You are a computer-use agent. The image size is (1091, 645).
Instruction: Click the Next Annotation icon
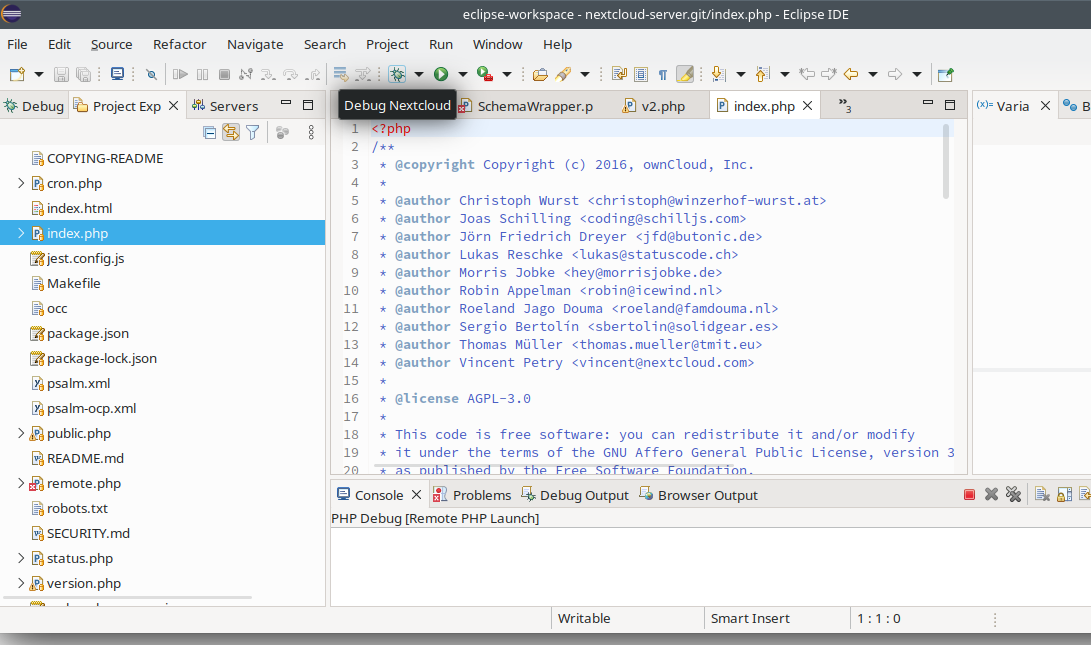click(719, 74)
